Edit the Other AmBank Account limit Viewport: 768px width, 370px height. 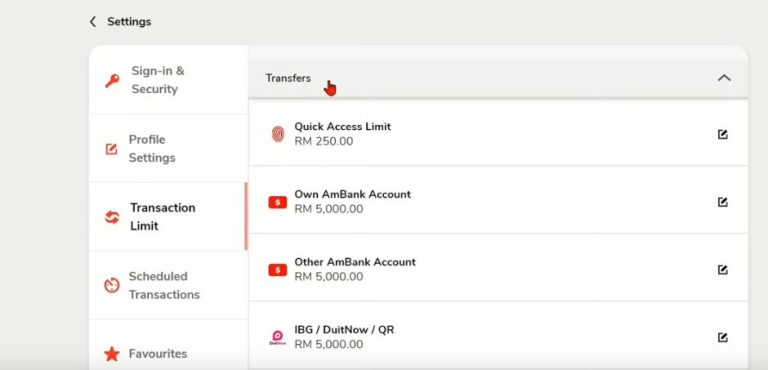tap(722, 270)
